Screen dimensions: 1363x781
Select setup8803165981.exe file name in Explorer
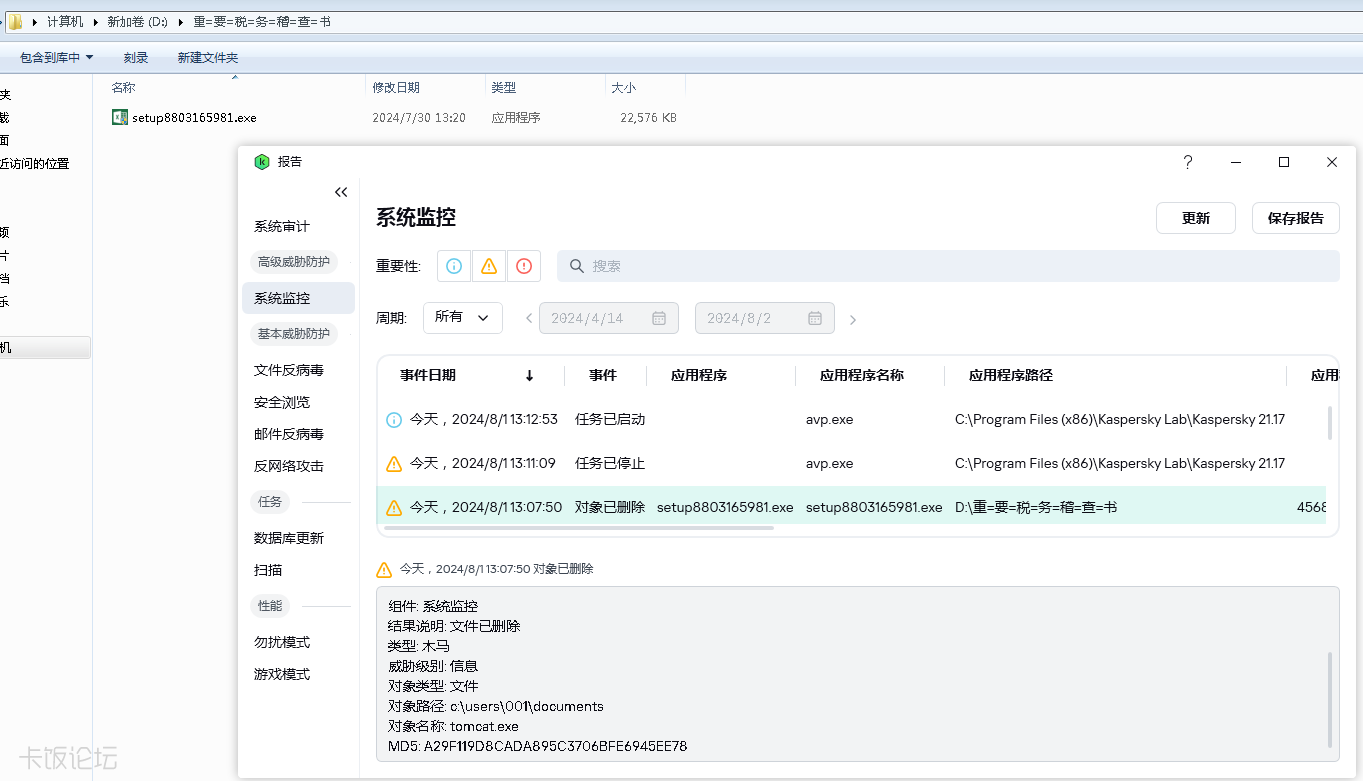[194, 117]
